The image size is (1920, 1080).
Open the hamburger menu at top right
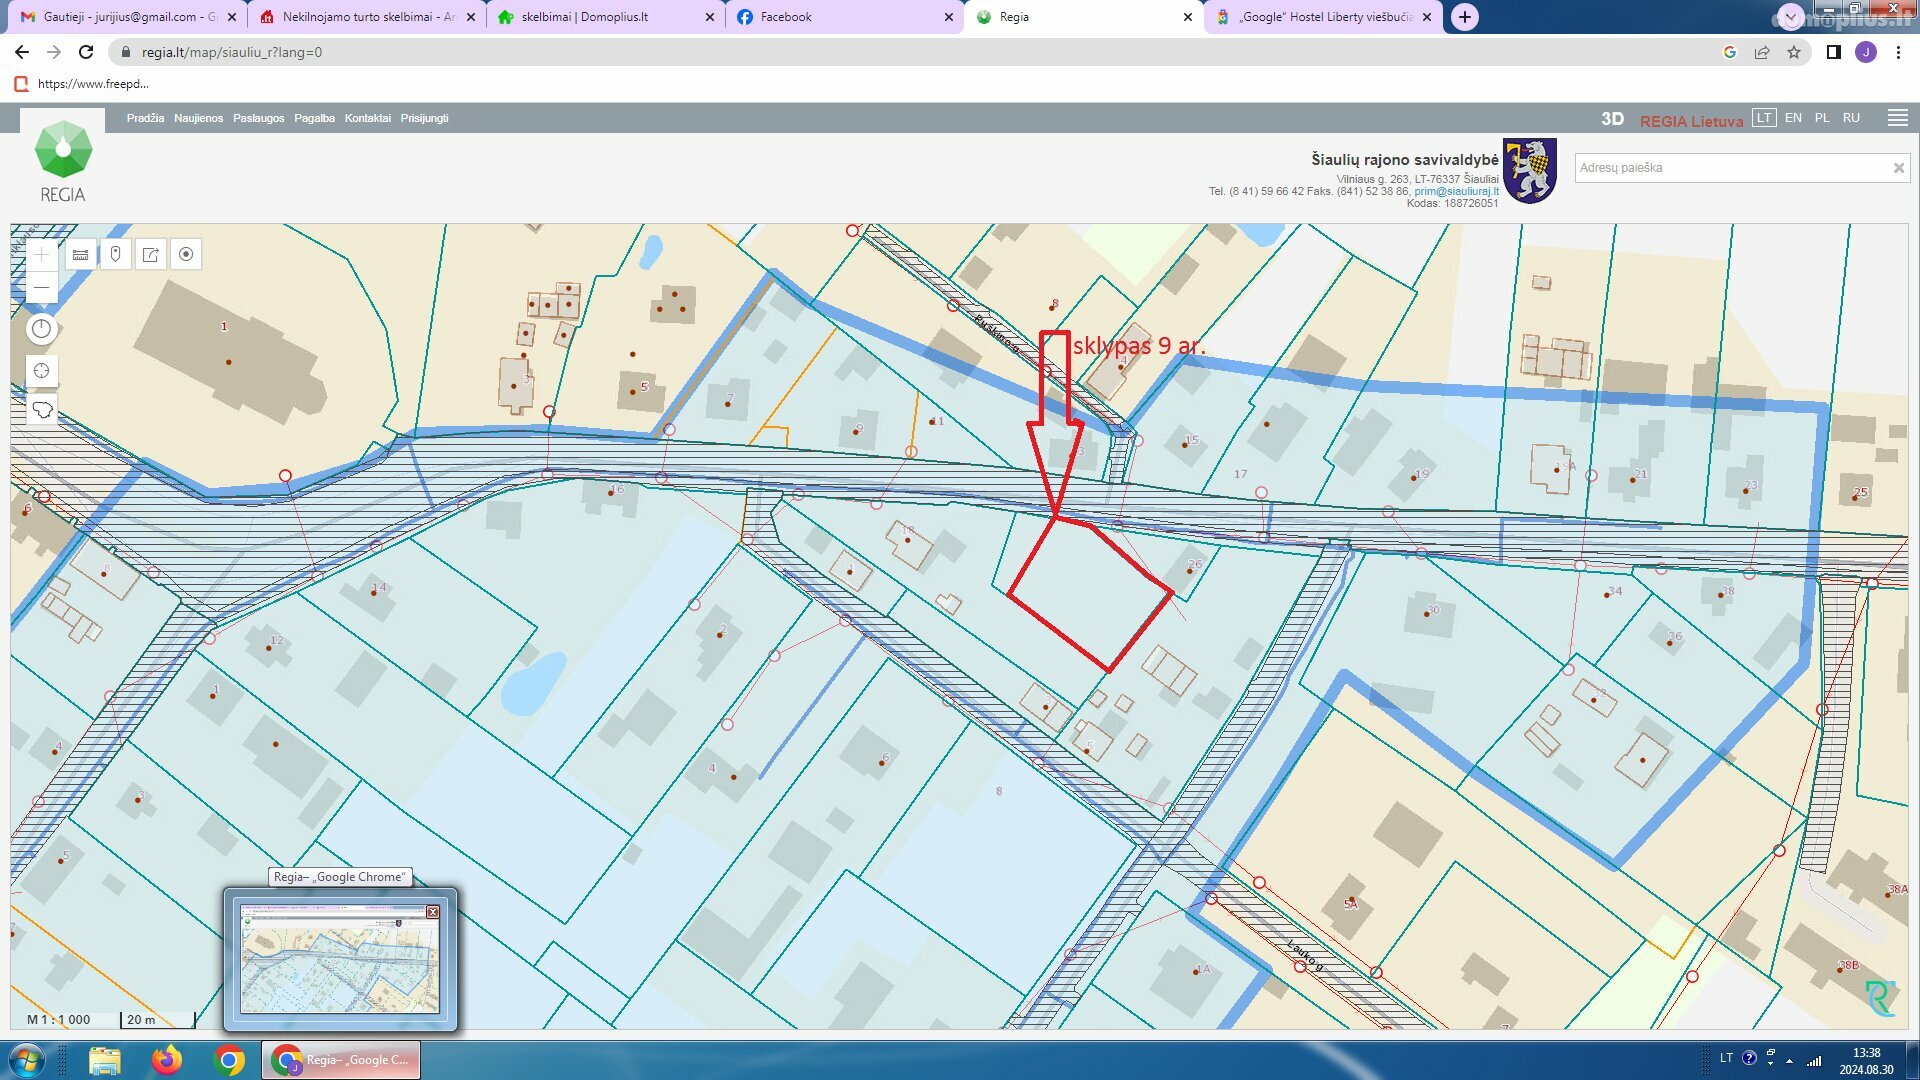[1897, 118]
